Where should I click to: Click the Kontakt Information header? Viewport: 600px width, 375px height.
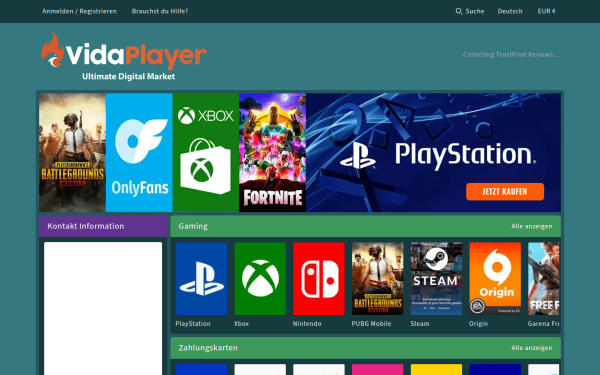tap(103, 226)
